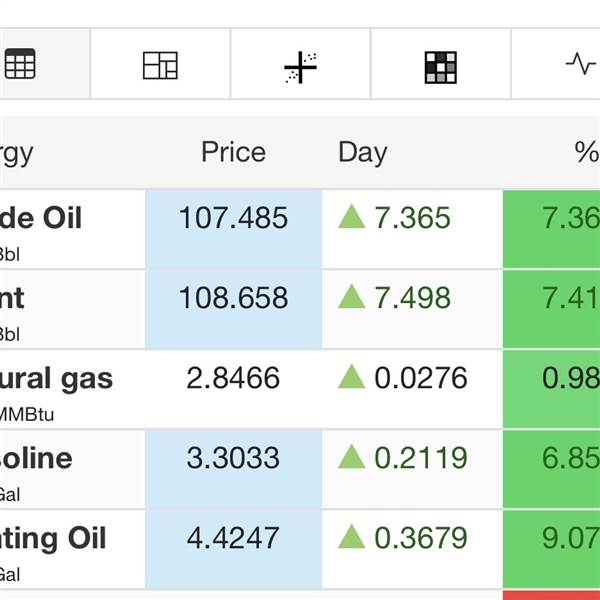Image resolution: width=600 pixels, height=600 pixels.
Task: Click the Brent price 108.658
Action: pyautogui.click(x=233, y=298)
